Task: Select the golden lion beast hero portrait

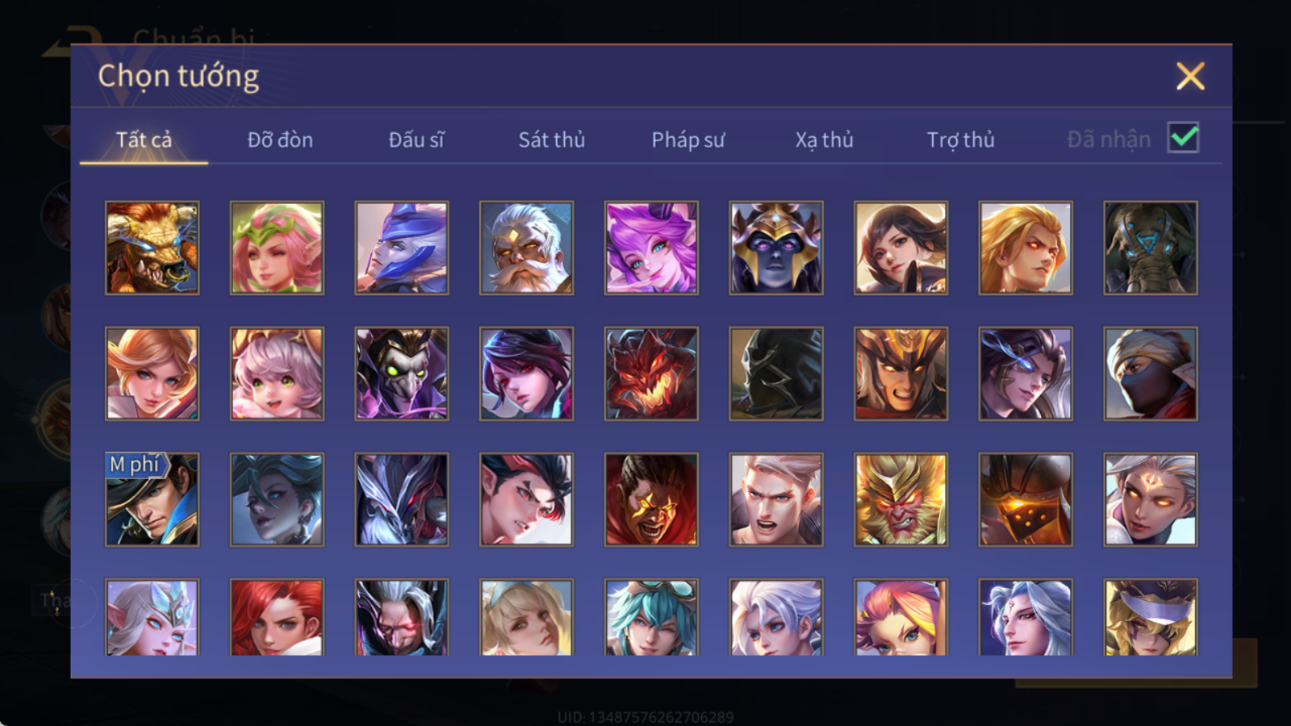Action: (x=152, y=248)
